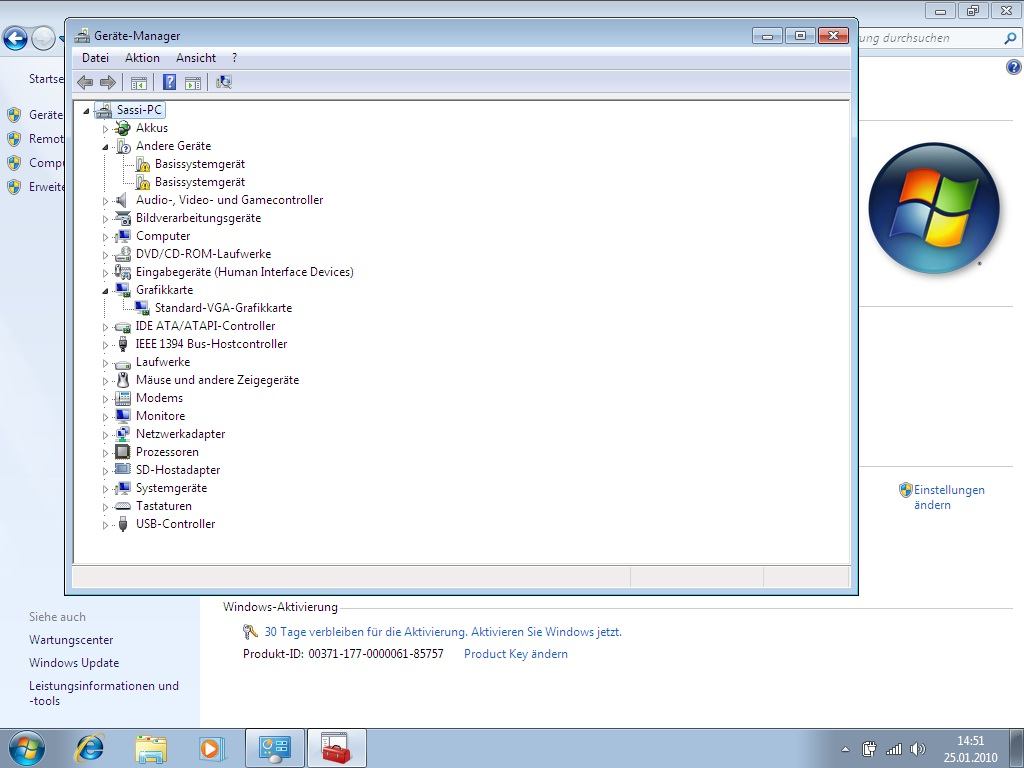
Task: Open Internet Explorer from the taskbar
Action: (89, 748)
